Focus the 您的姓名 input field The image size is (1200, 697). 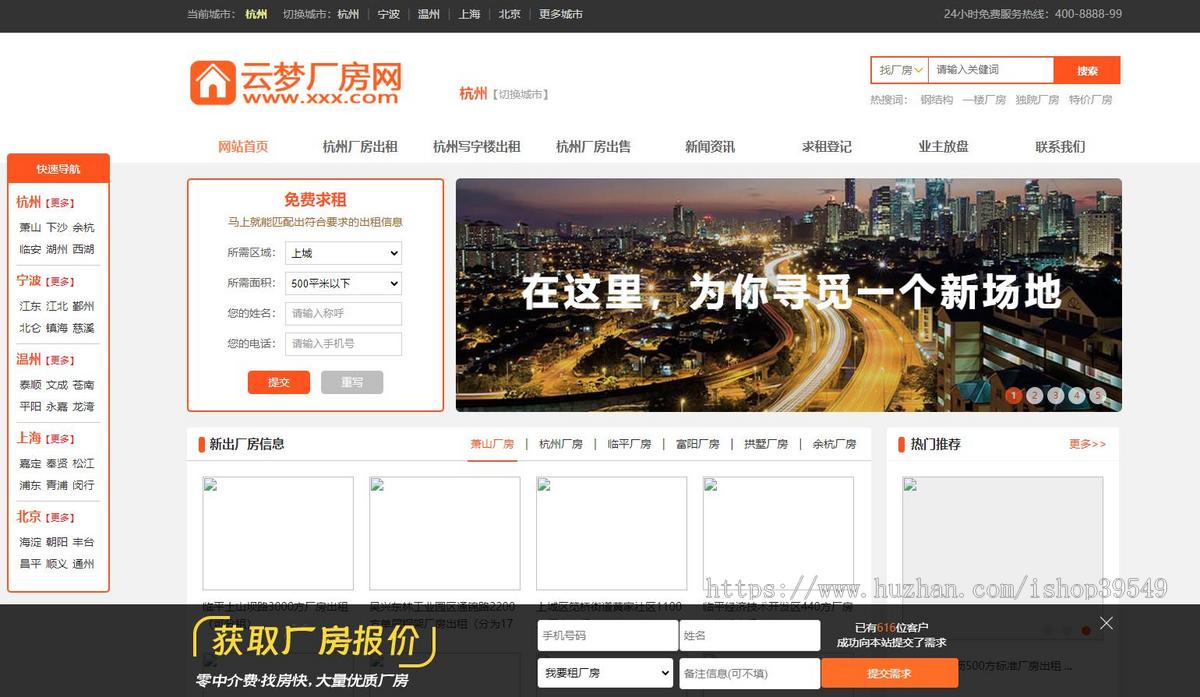pos(343,313)
